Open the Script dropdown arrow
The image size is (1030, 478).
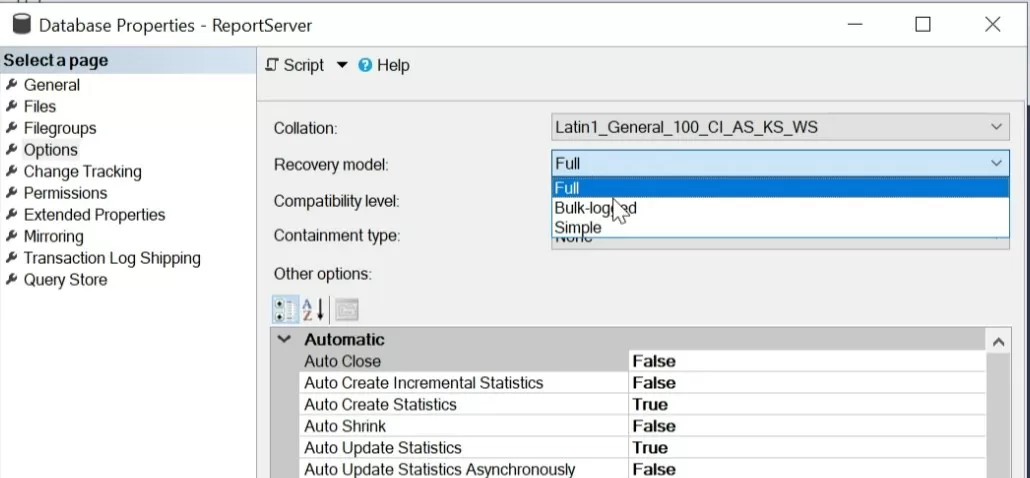point(342,65)
